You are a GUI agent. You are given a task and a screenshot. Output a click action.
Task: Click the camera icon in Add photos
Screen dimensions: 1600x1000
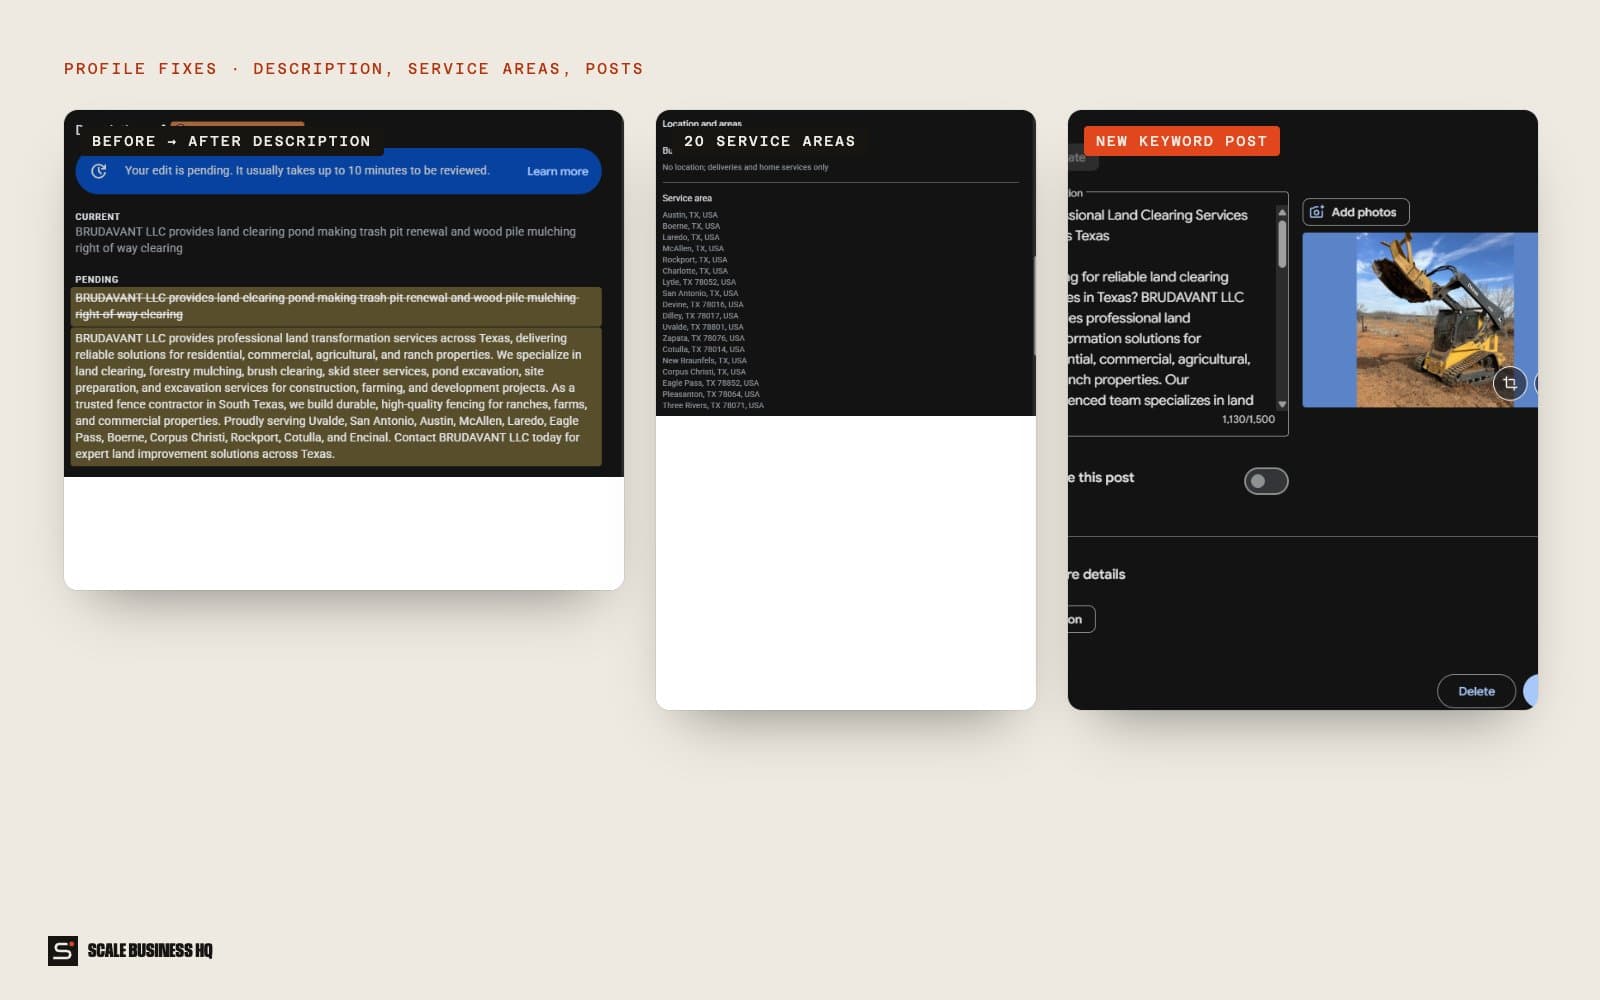pos(1317,212)
